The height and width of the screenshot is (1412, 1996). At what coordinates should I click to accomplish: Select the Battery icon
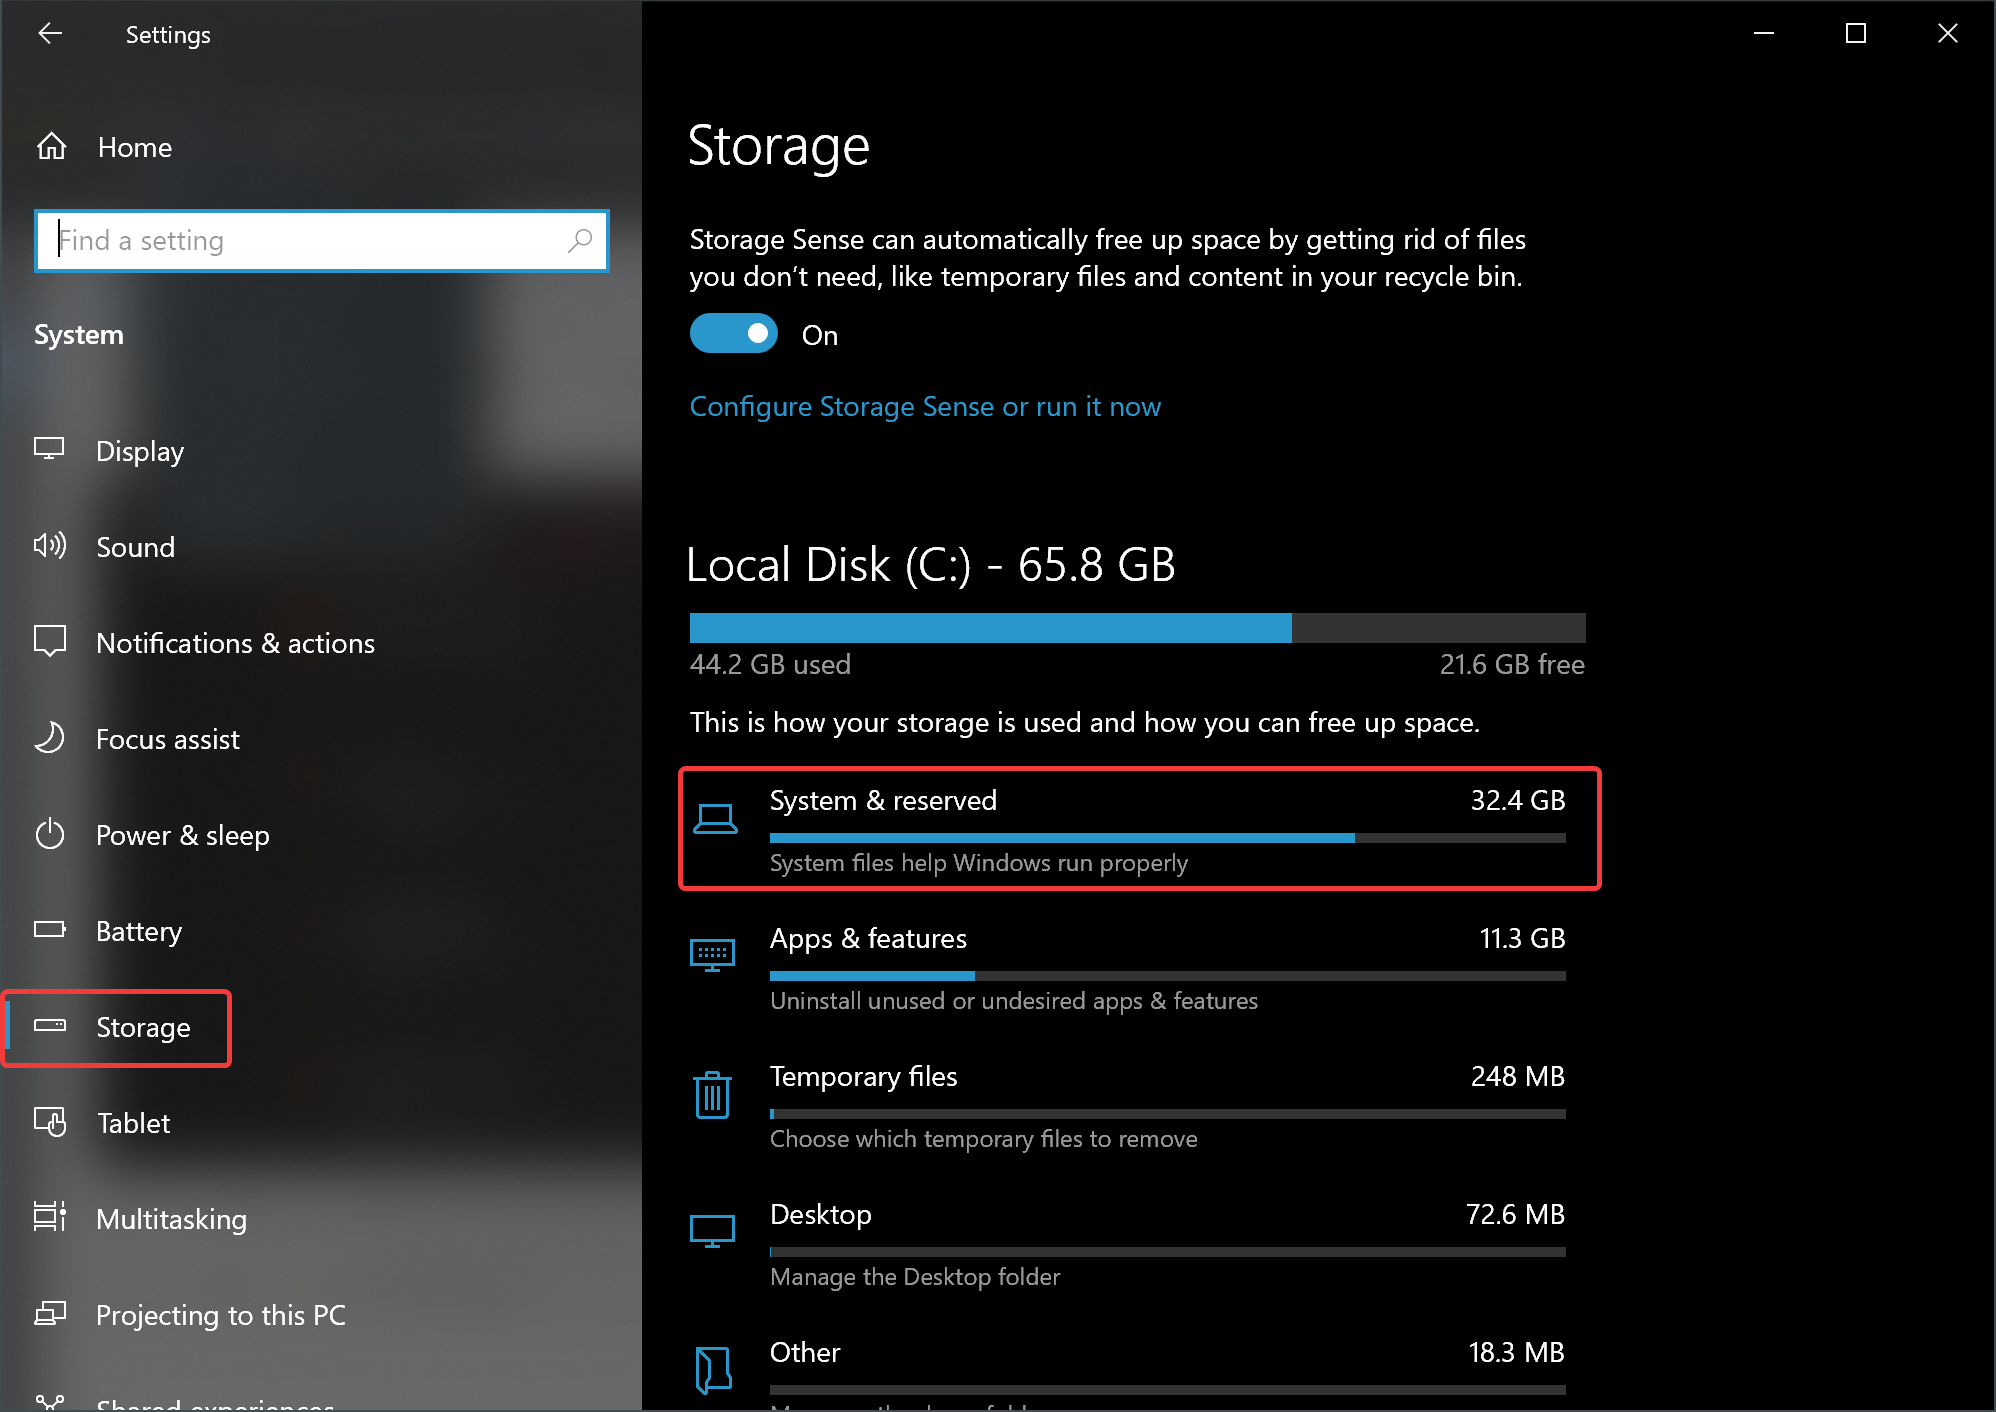[50, 930]
